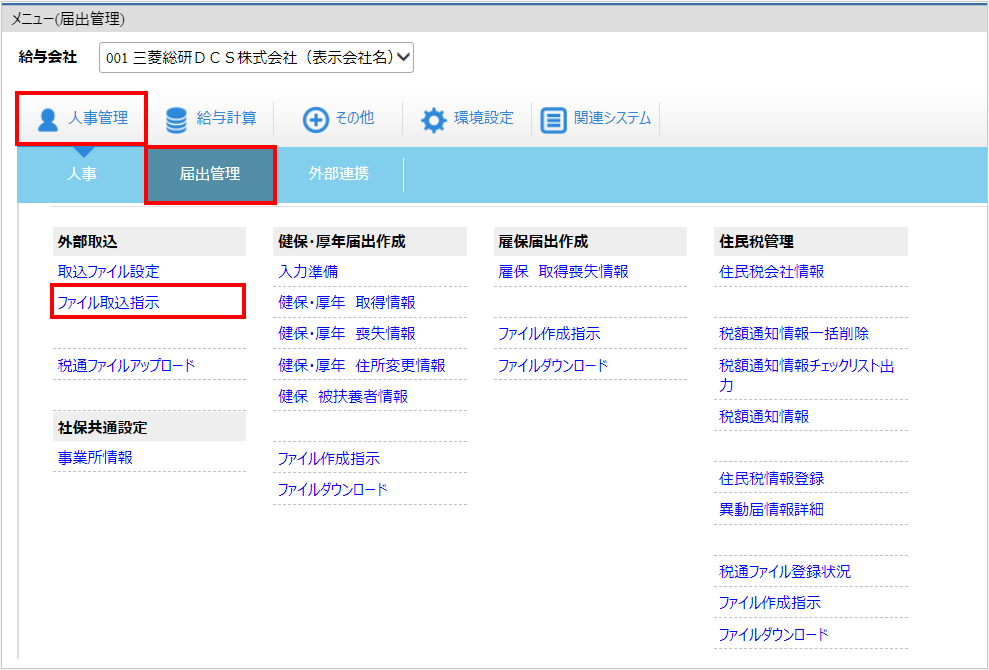Open 住民税情報登録 link
This screenshot has height=670, width=989.
(x=771, y=478)
